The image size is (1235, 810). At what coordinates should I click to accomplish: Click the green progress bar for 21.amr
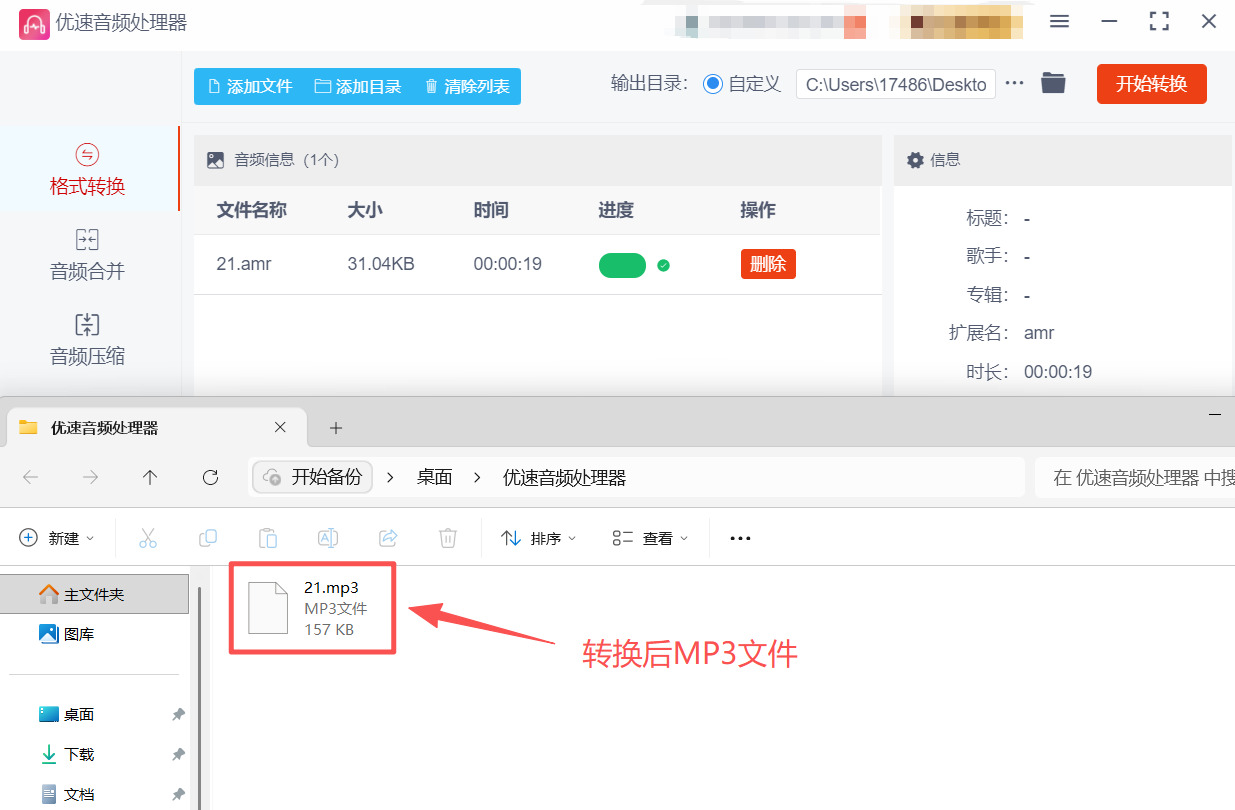622,265
